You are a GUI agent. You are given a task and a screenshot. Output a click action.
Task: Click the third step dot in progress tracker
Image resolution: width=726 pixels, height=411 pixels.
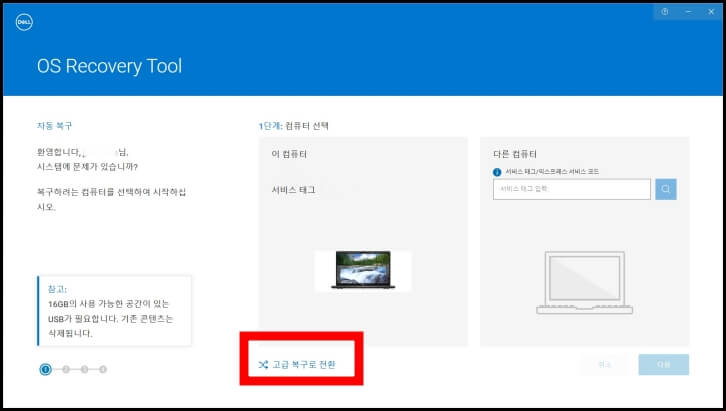click(x=84, y=369)
